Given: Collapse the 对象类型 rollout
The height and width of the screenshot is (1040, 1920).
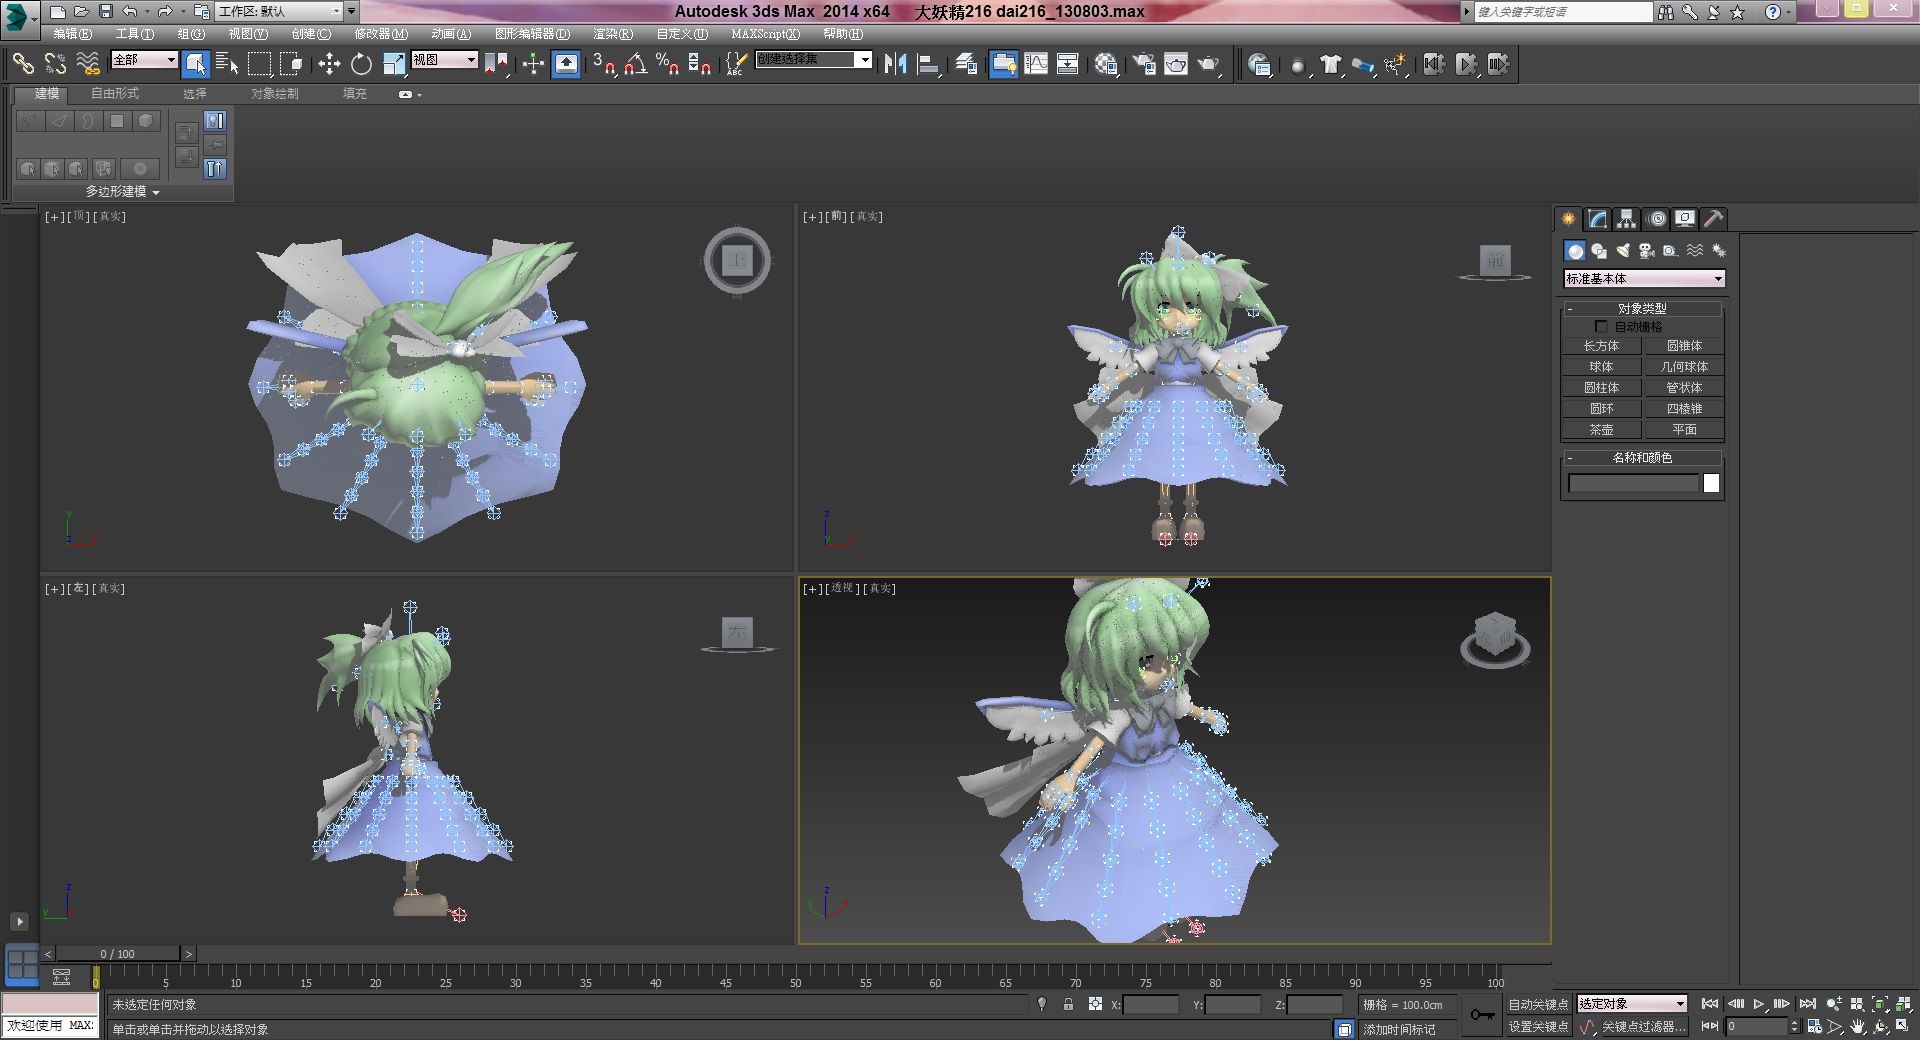Looking at the screenshot, I should [x=1642, y=309].
